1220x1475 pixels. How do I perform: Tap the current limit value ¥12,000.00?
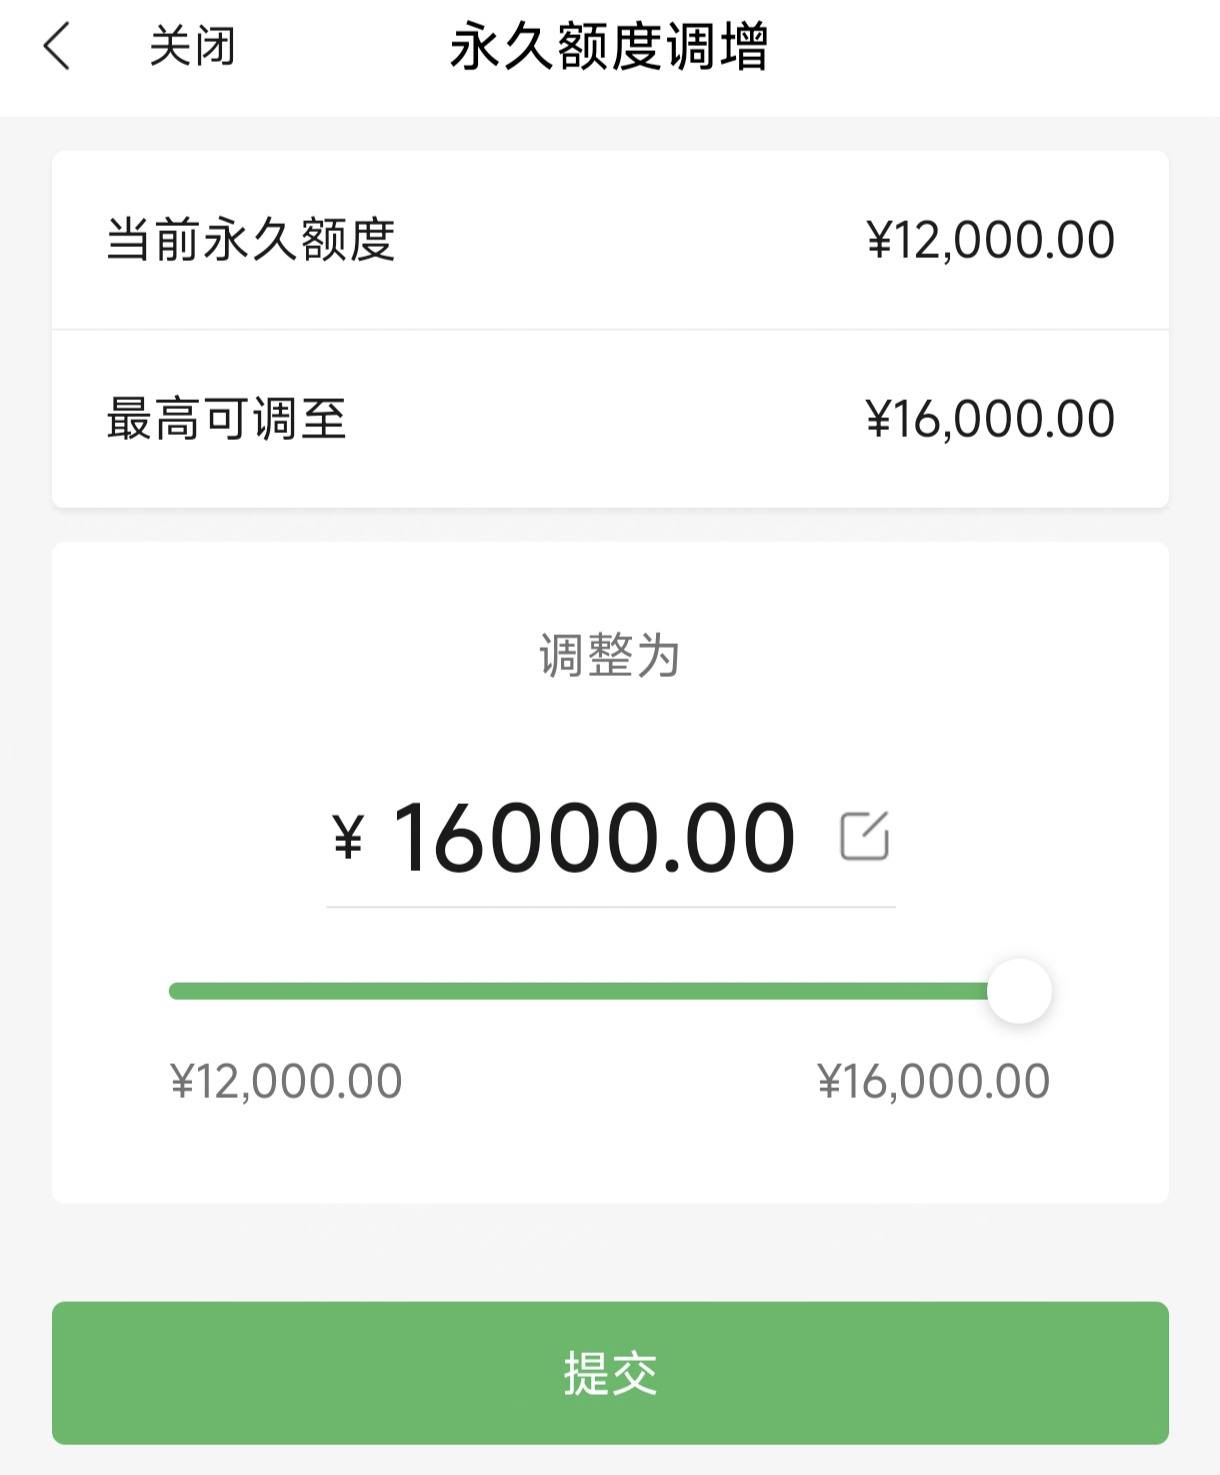click(990, 240)
